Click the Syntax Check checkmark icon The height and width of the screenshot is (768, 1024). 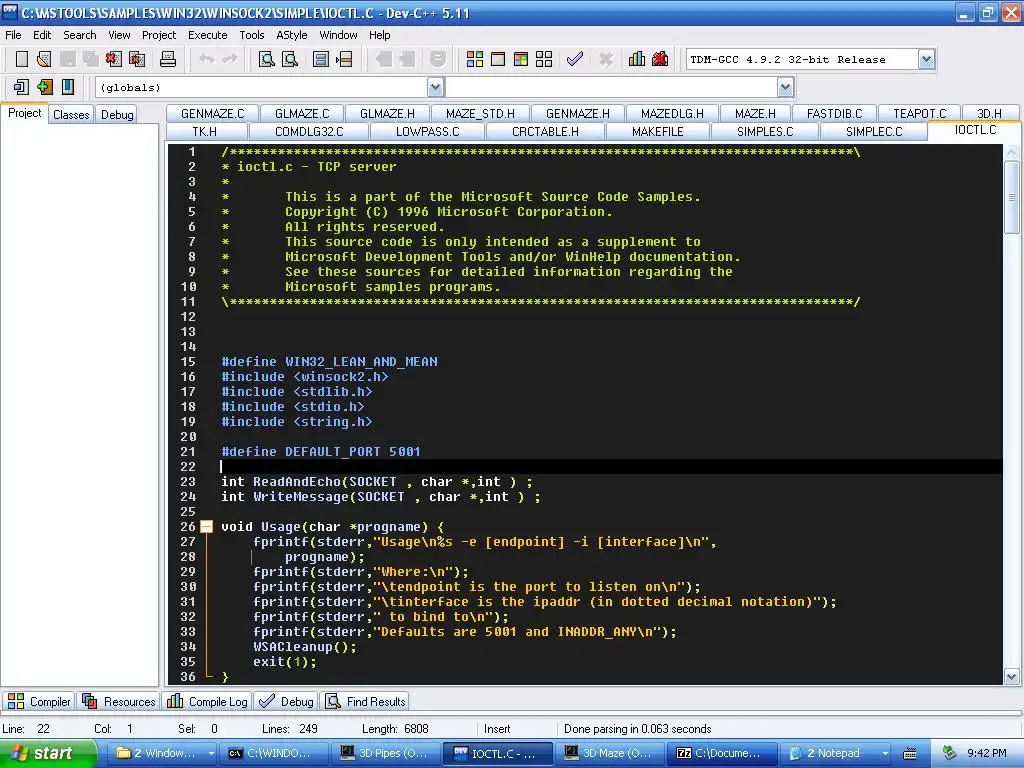click(x=575, y=59)
